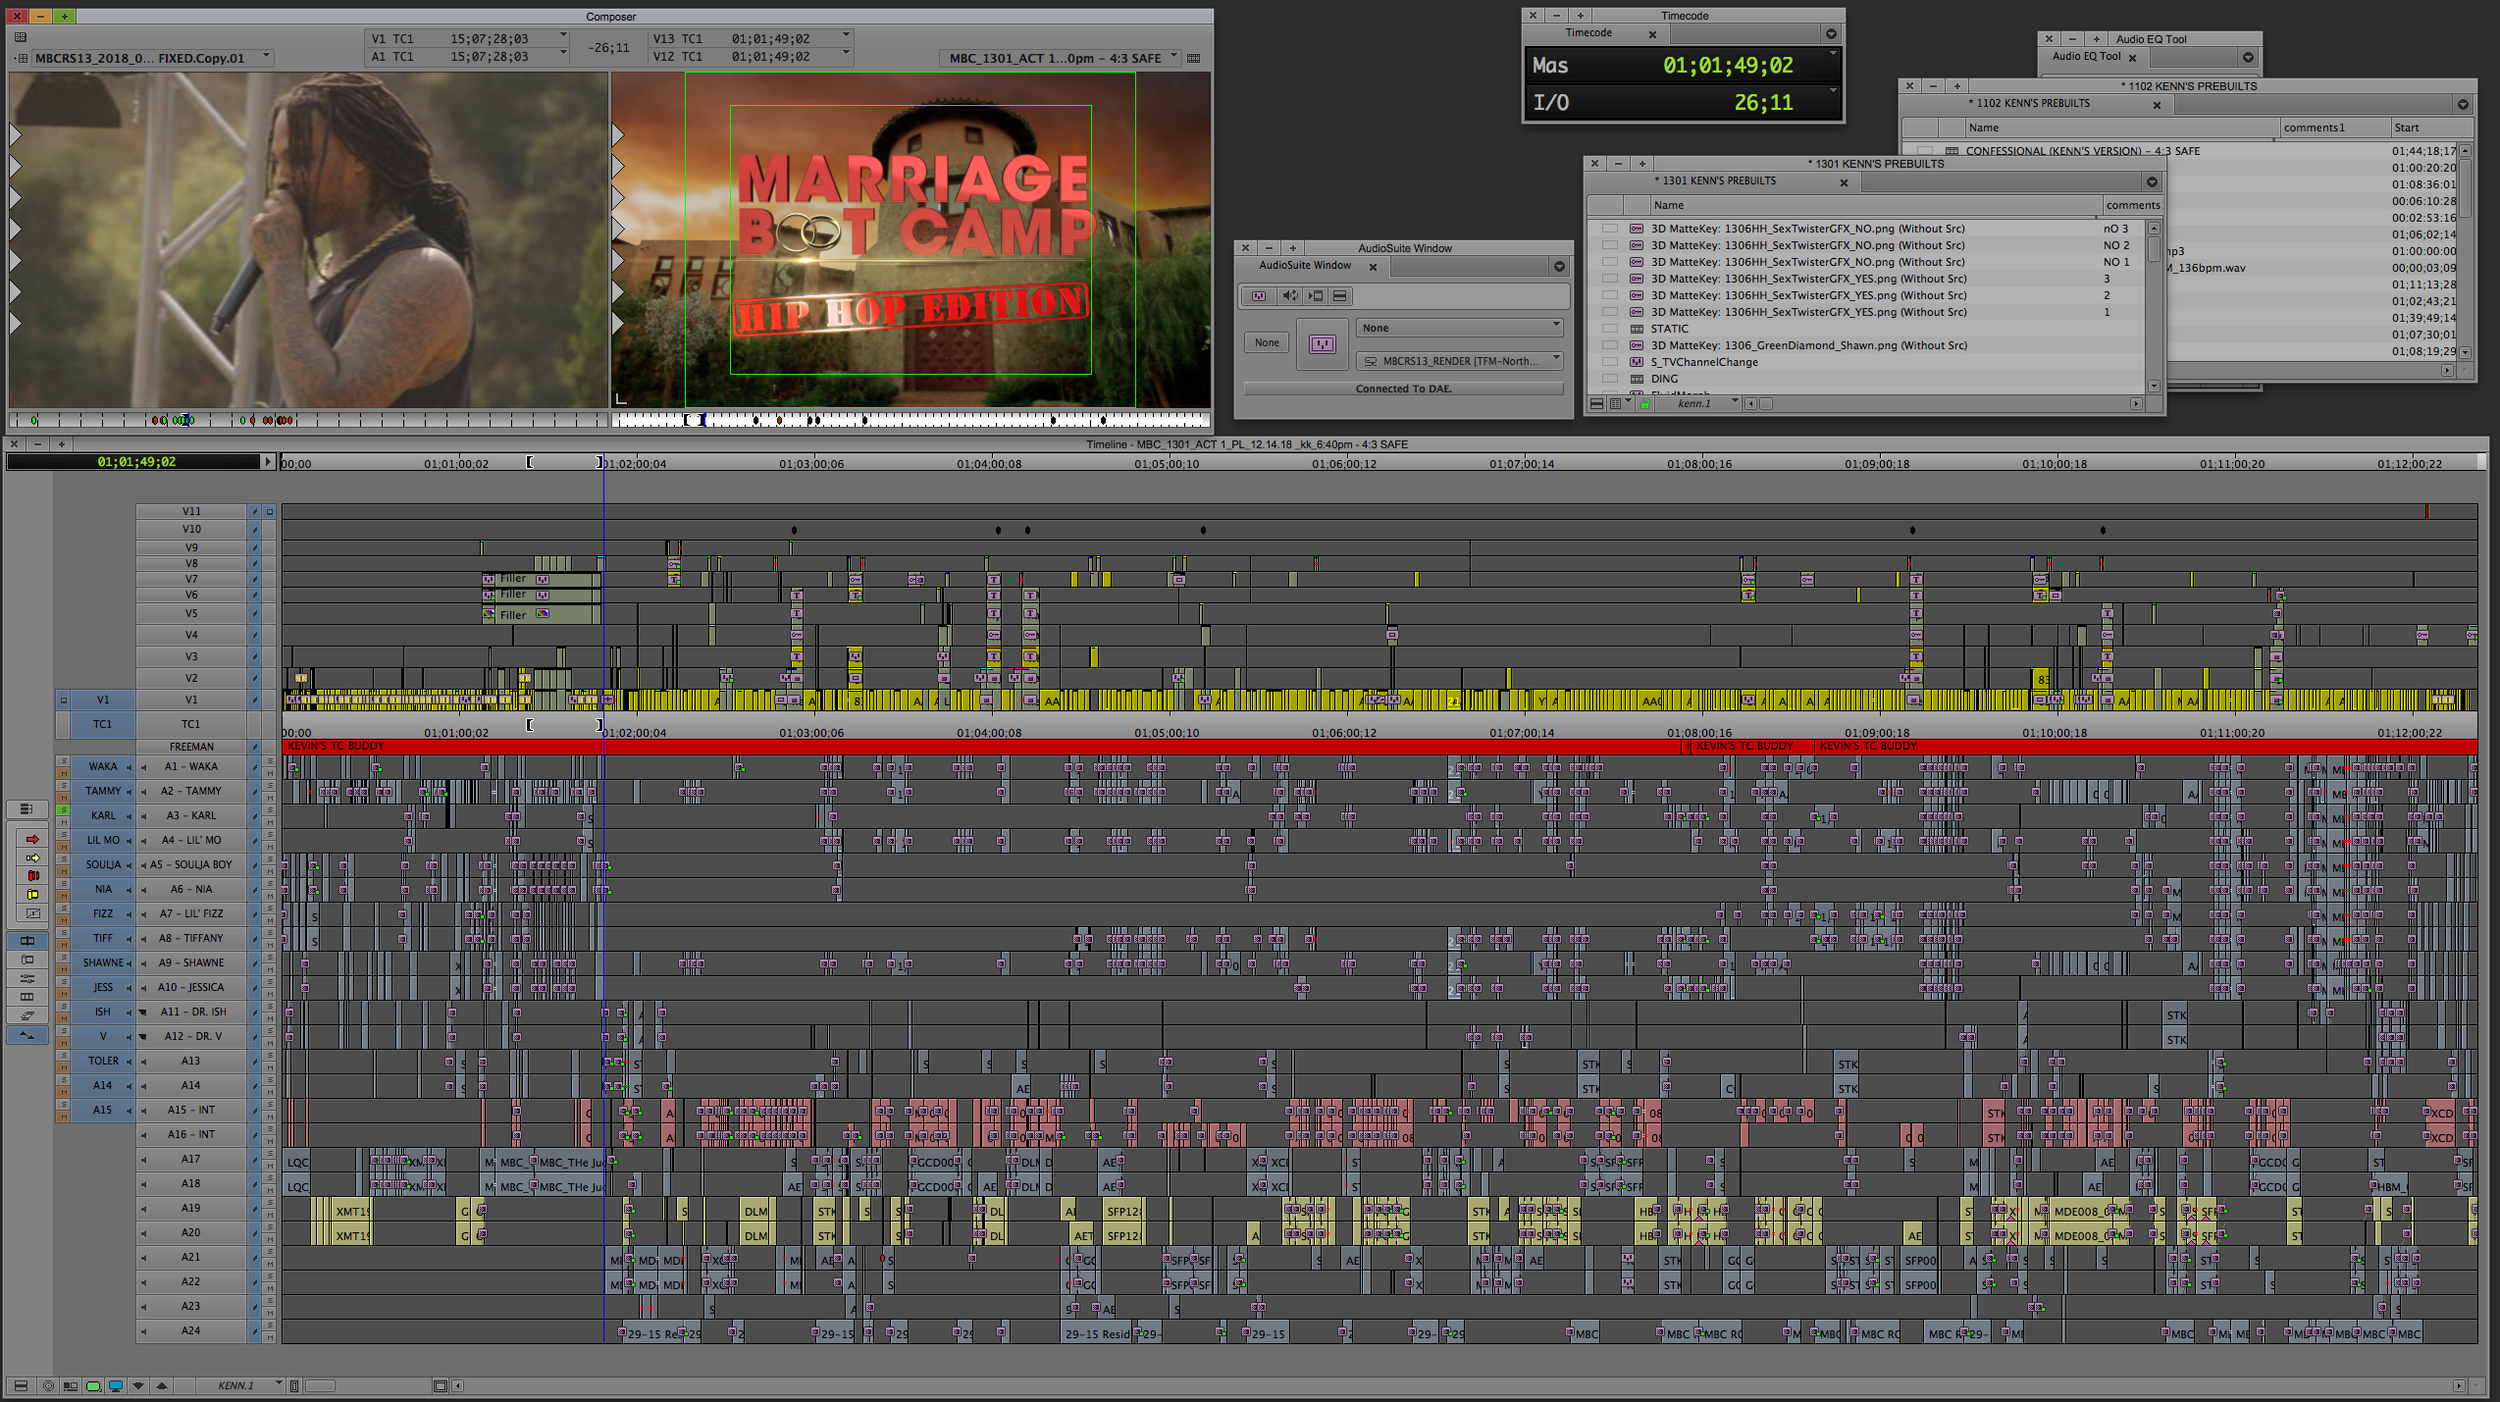Image resolution: width=2500 pixels, height=1402 pixels.
Task: Toggle the A24 record track selector
Action: pos(191,1331)
